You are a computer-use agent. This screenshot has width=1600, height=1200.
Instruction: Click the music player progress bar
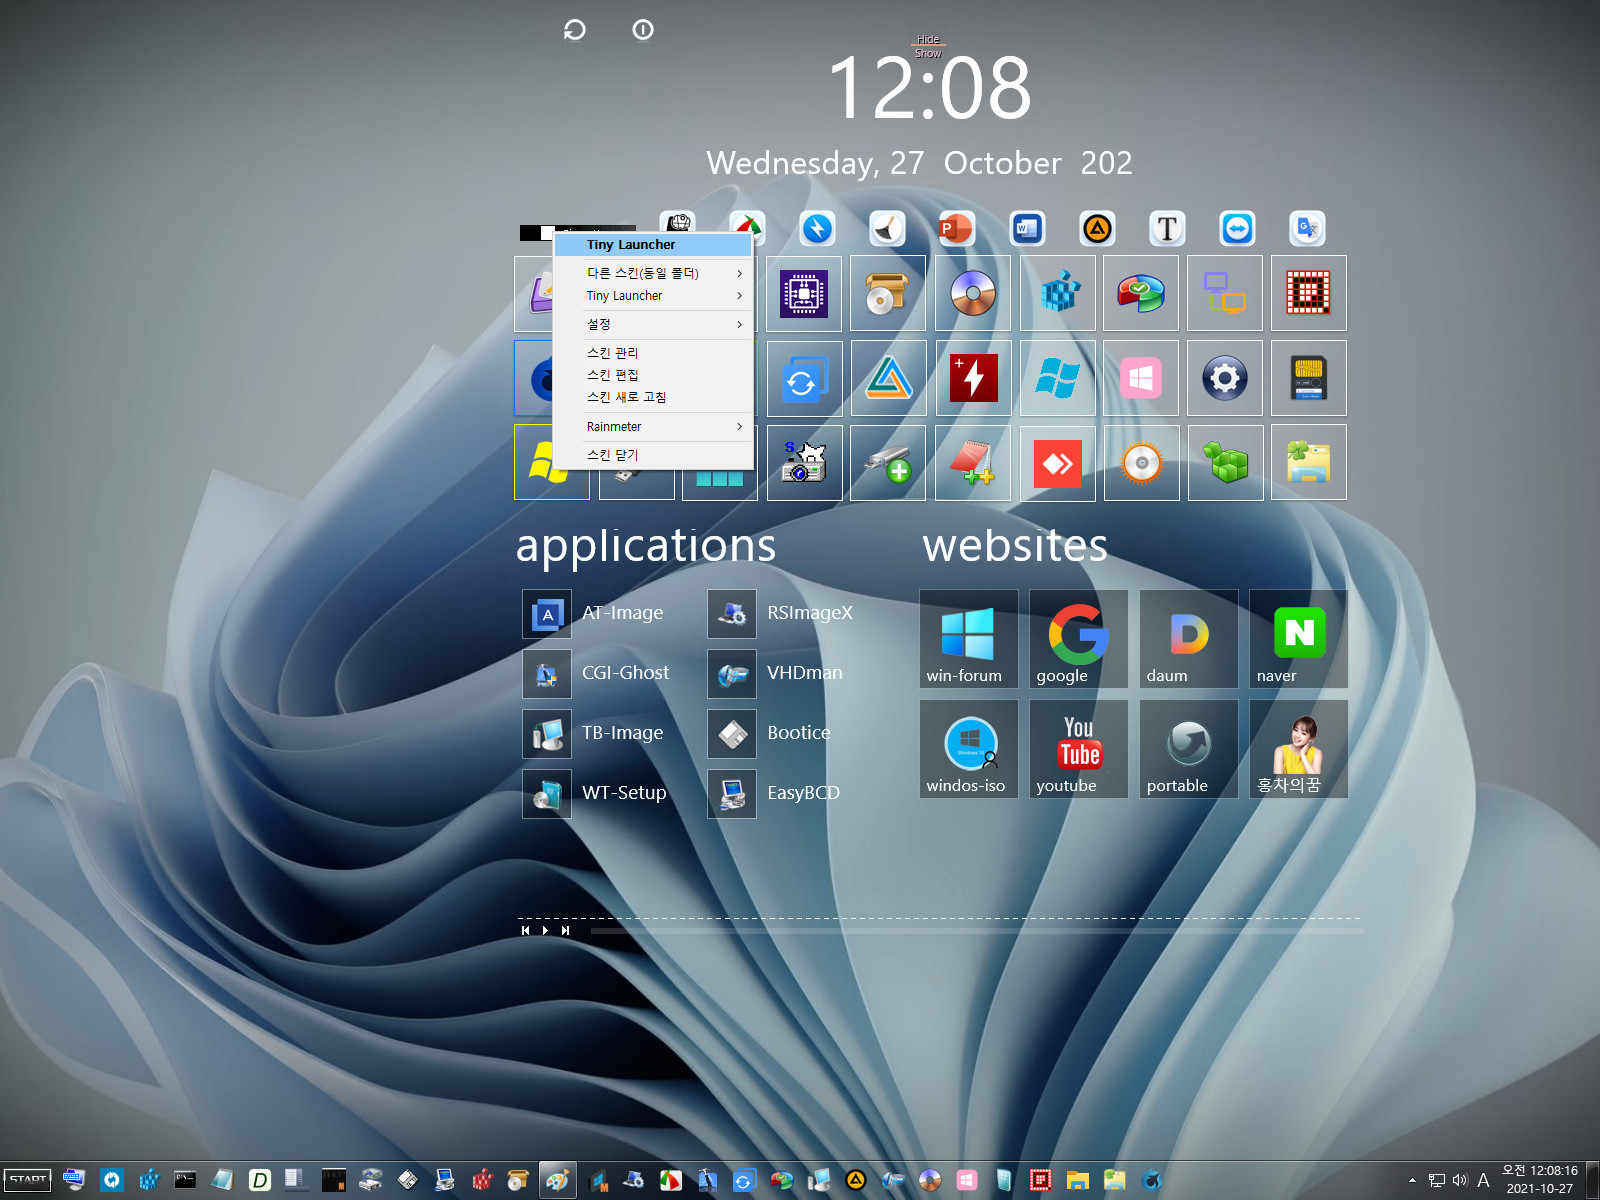(x=977, y=931)
